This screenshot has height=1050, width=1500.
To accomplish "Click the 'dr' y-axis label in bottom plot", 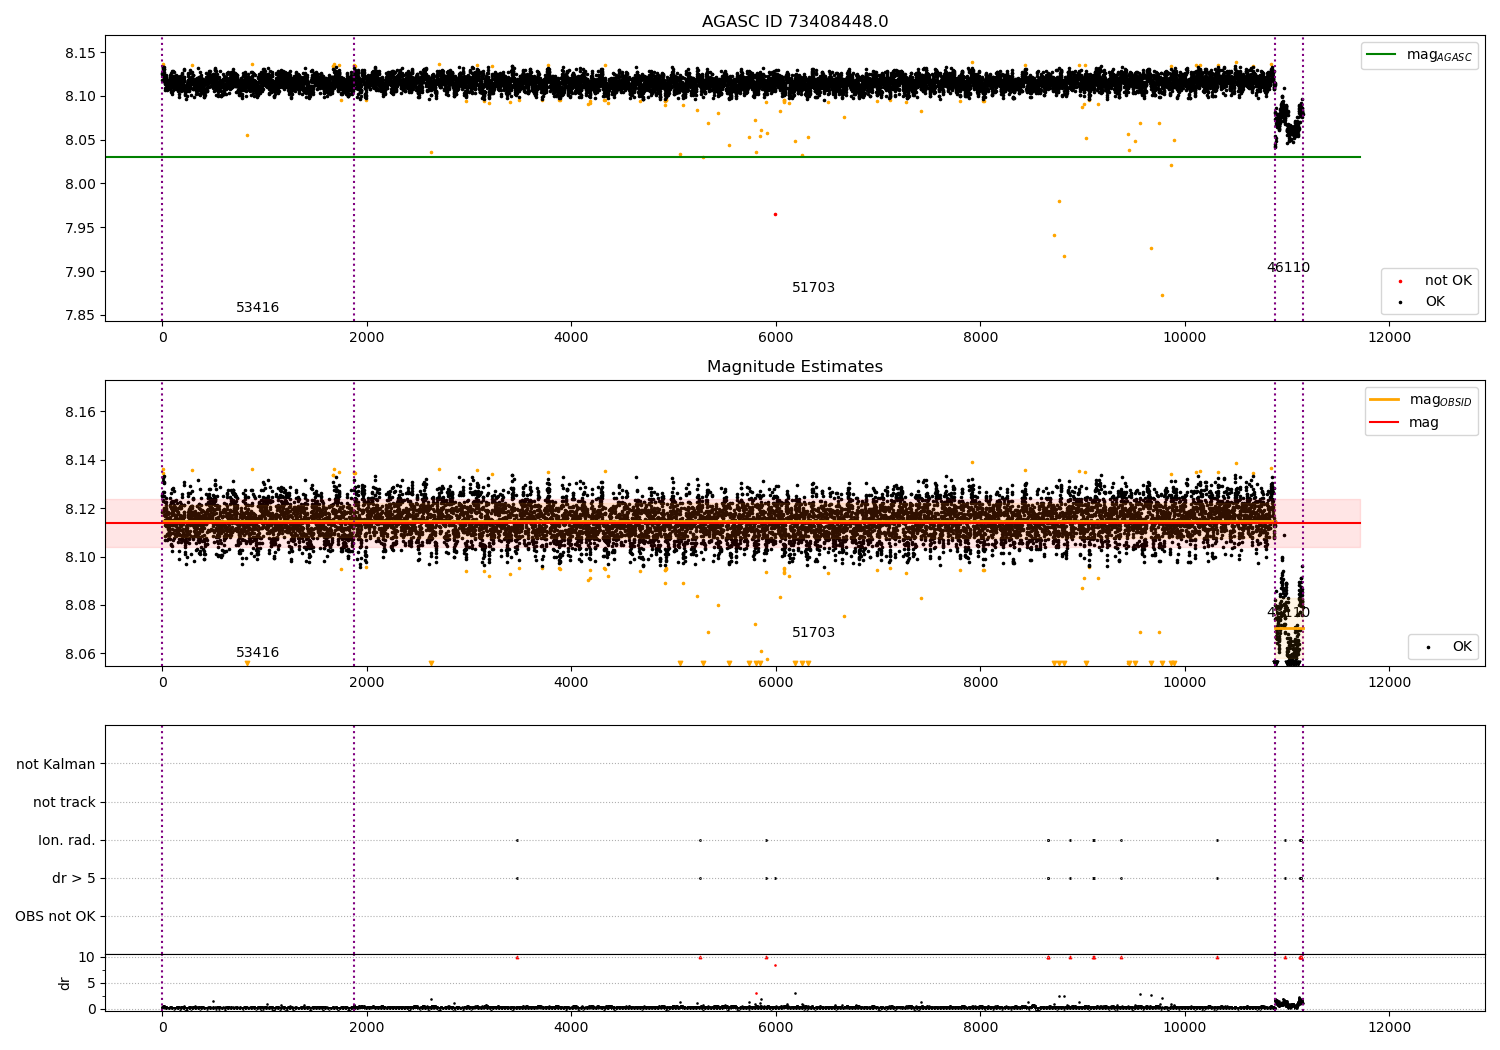I will click(x=65, y=983).
